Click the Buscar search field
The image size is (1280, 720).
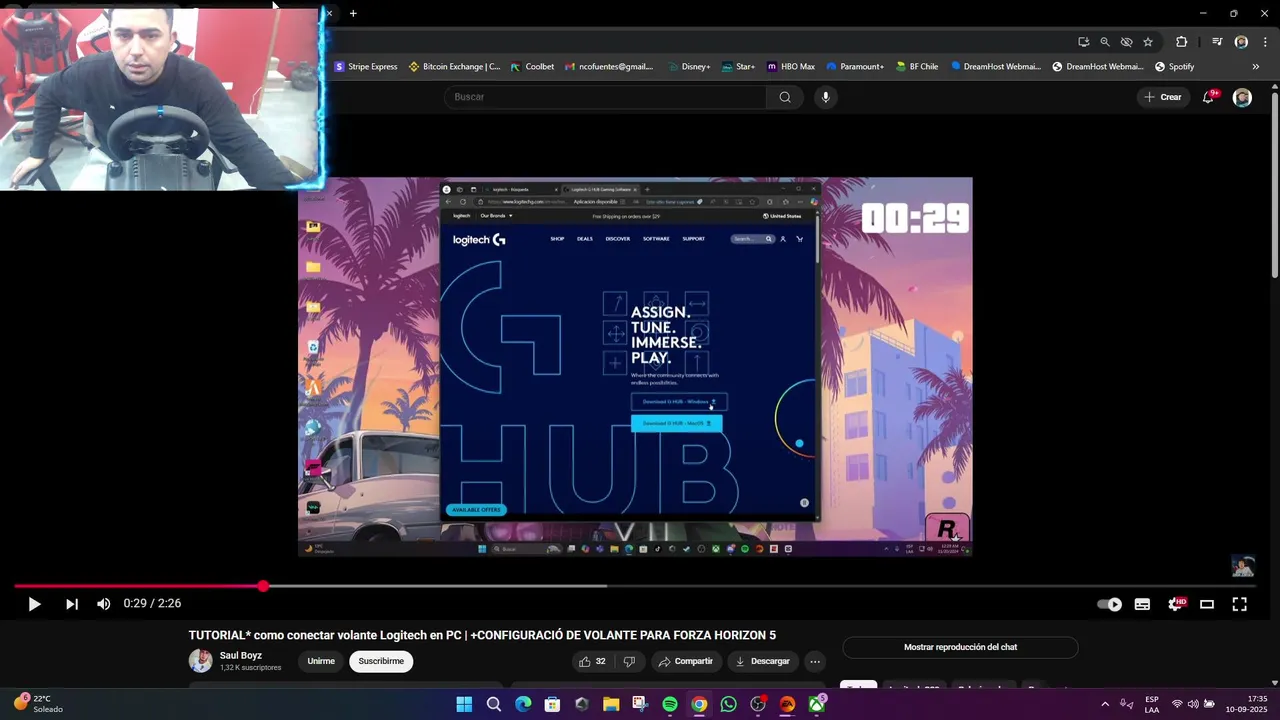tap(605, 97)
